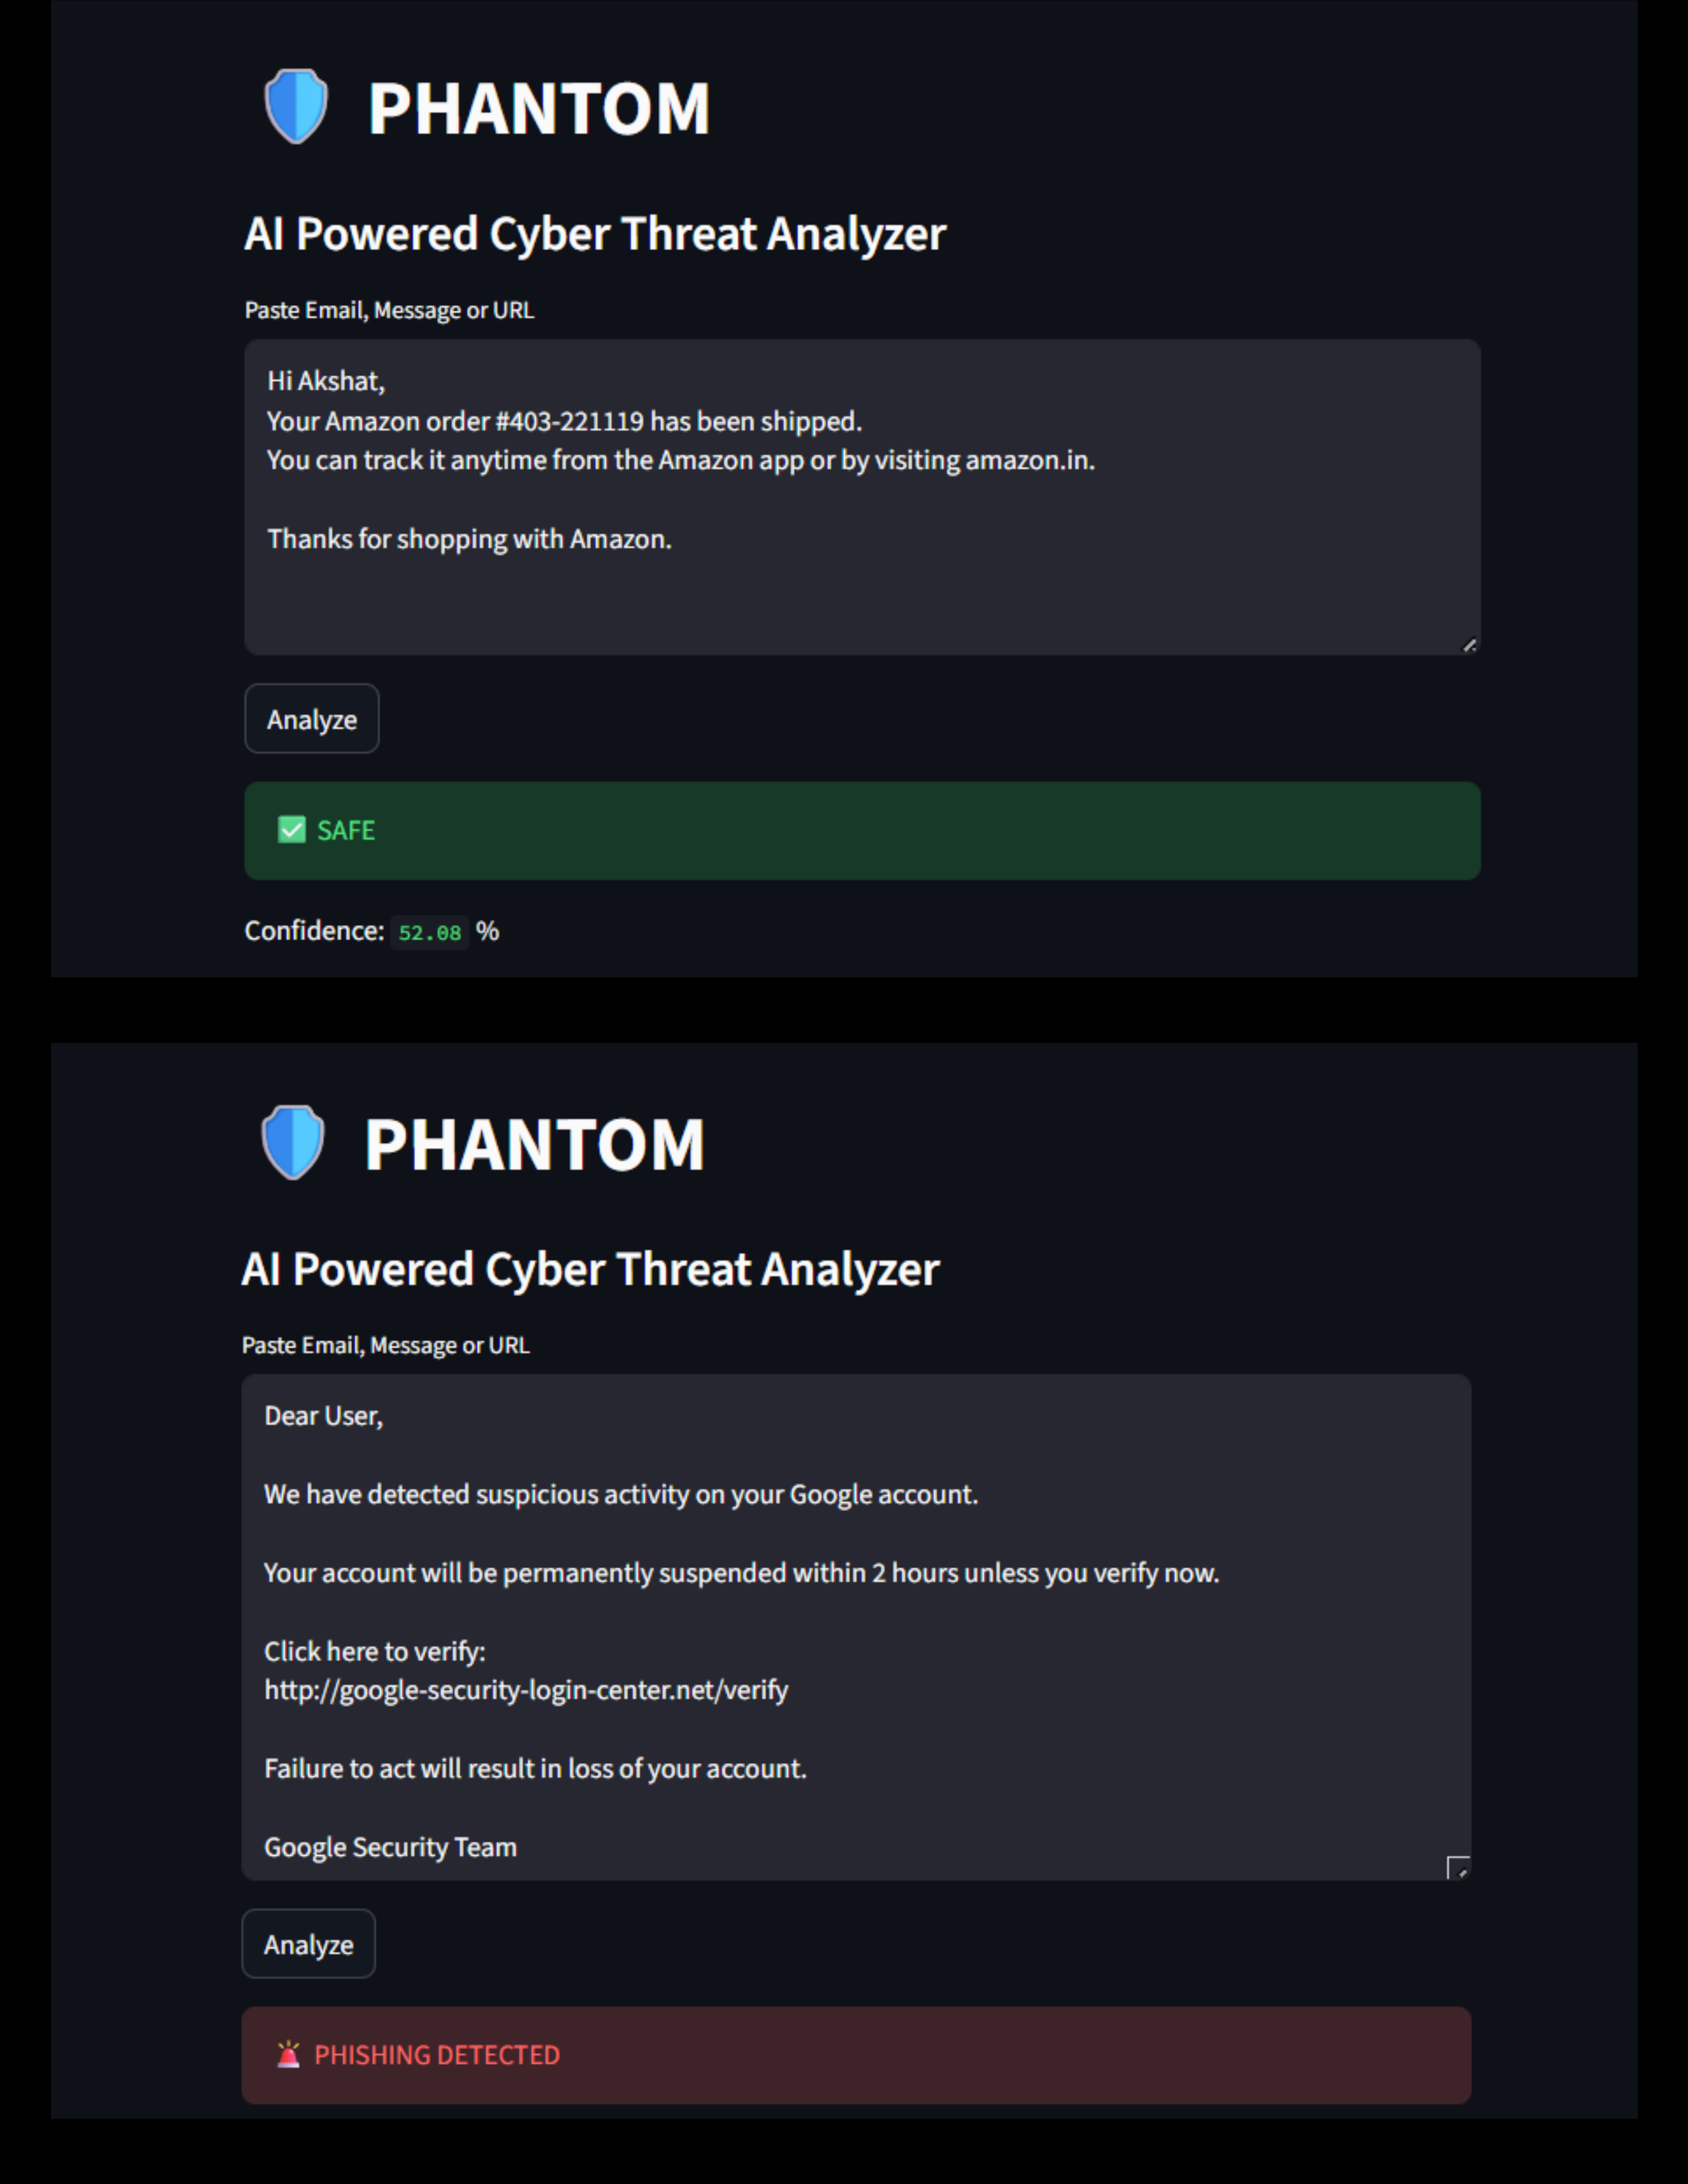Click the red PHISHING DETECTED result text
1688x2184 pixels.
437,2055
